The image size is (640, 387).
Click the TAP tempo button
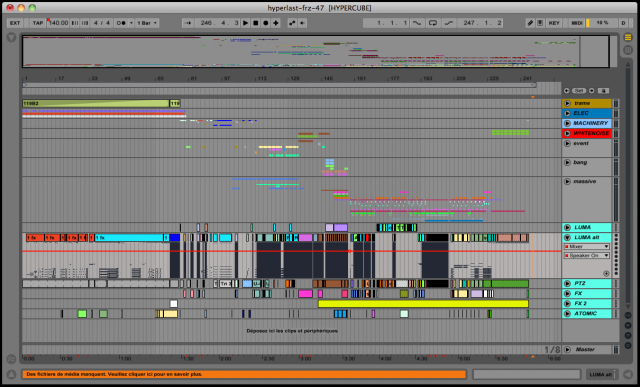pos(38,23)
